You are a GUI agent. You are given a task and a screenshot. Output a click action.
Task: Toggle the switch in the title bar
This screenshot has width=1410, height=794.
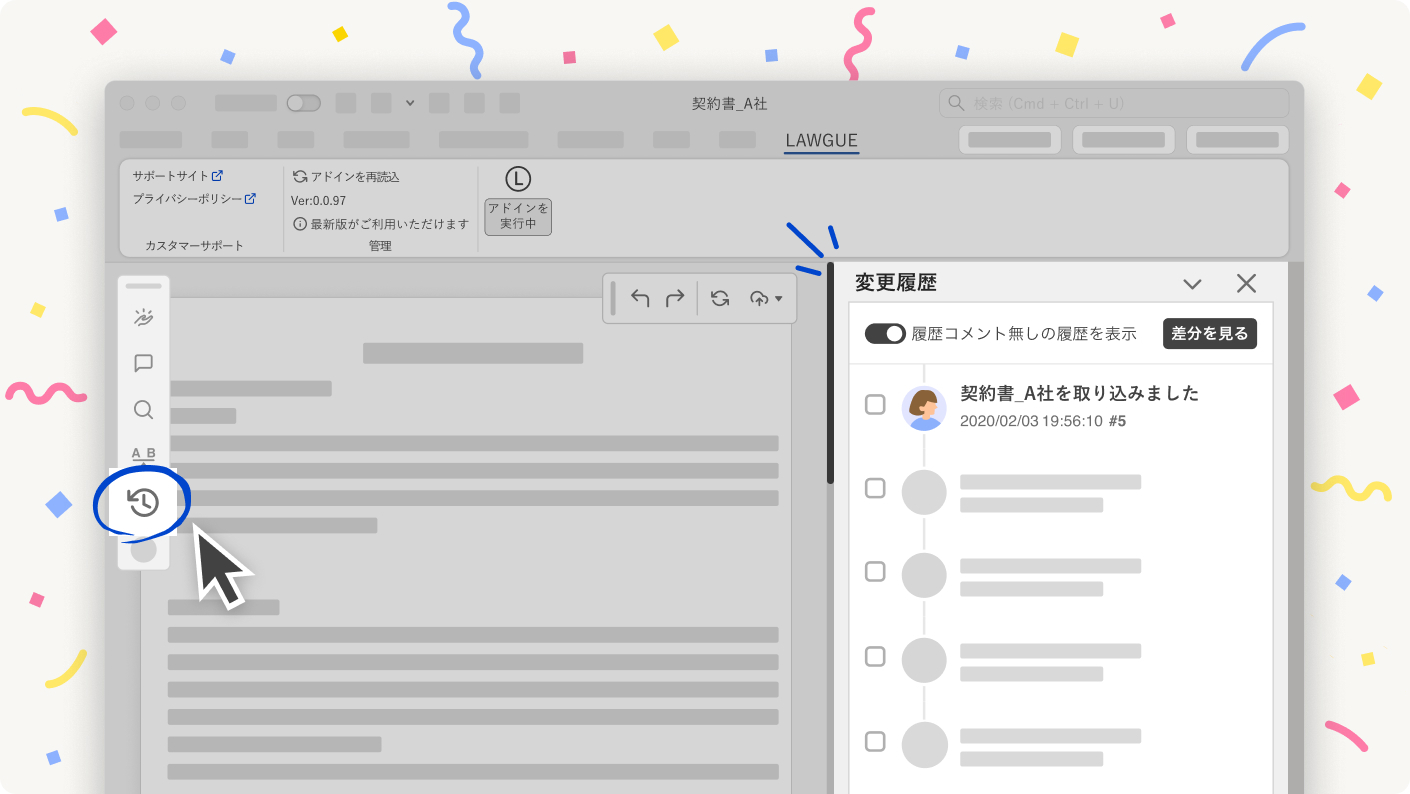click(x=303, y=103)
